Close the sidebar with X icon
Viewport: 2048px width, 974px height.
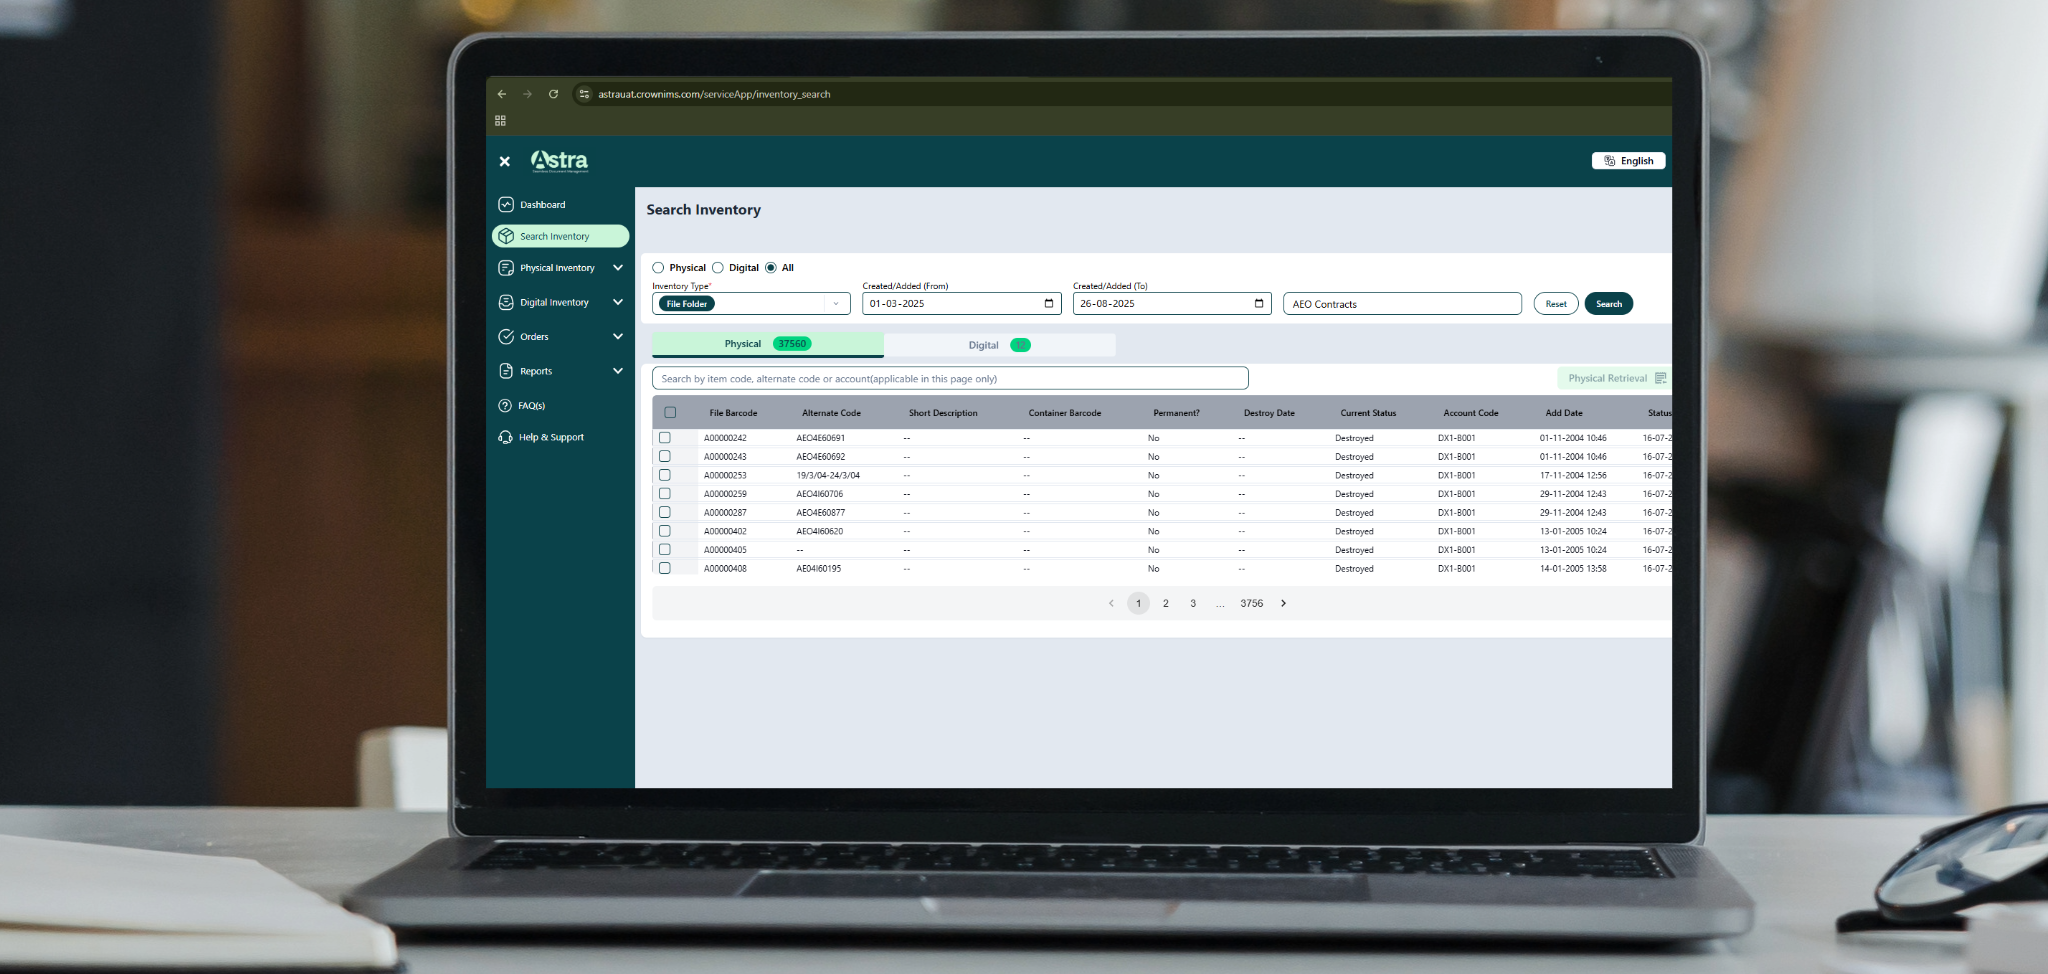505,161
